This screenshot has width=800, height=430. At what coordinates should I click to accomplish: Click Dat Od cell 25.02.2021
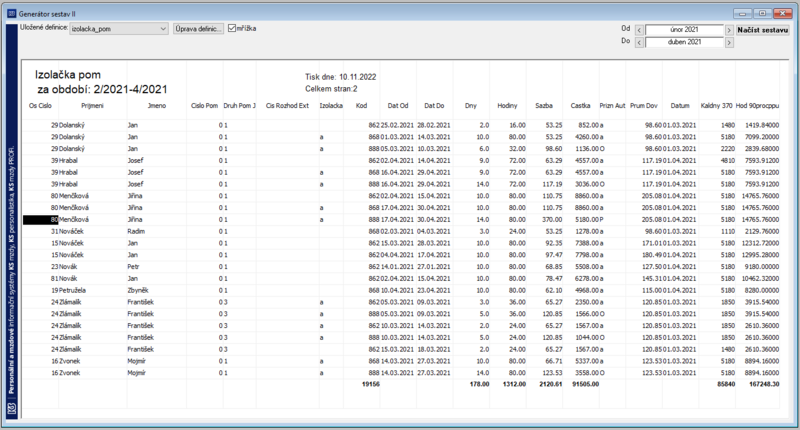(397, 125)
